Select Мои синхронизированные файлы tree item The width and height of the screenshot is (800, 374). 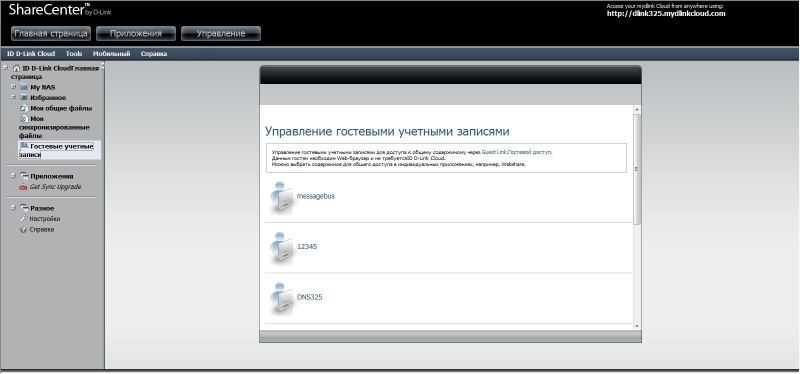[x=54, y=127]
